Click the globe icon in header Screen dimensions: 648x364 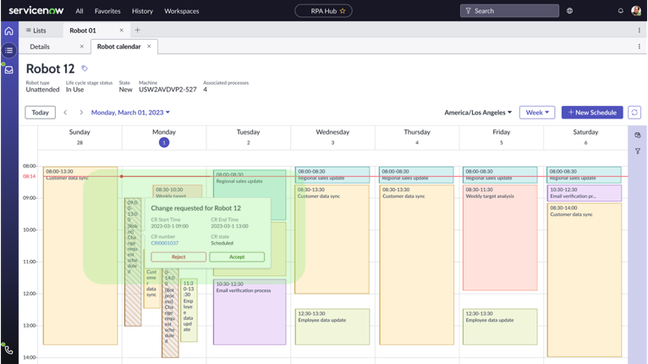pos(569,11)
